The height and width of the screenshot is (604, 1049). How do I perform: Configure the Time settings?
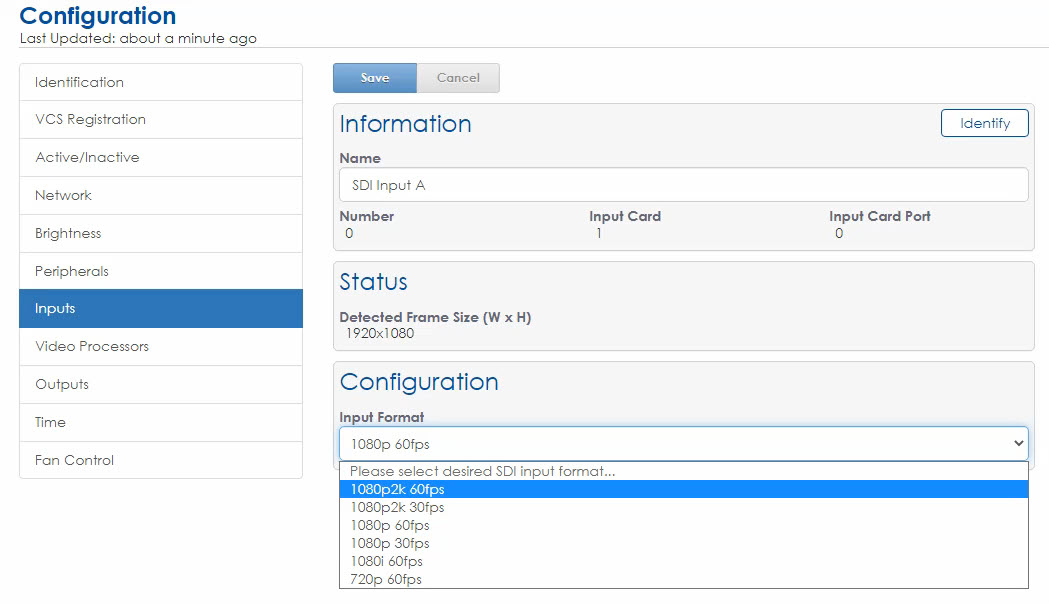tap(160, 422)
